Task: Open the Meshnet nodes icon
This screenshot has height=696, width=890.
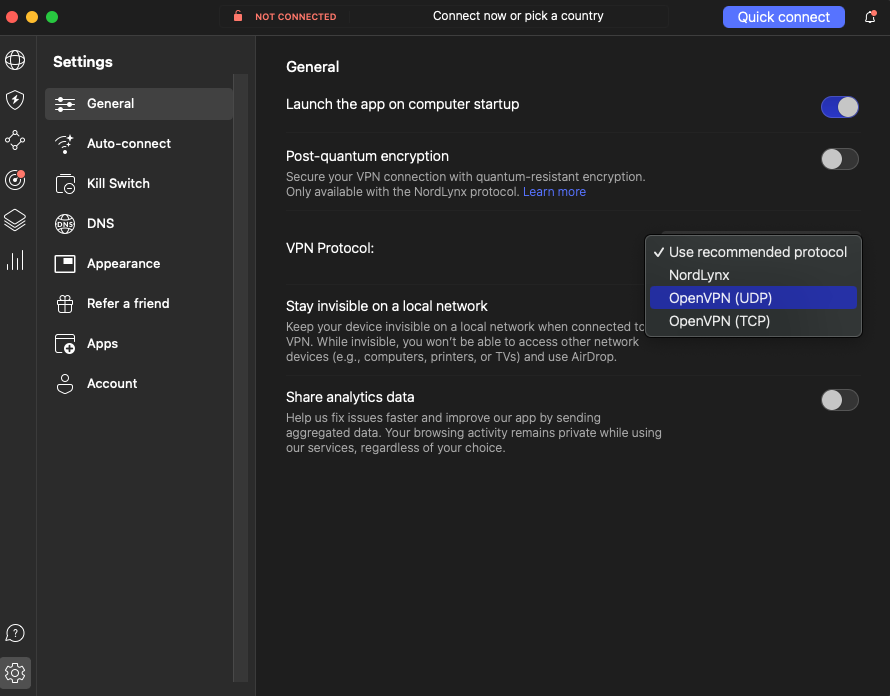Action: pyautogui.click(x=15, y=140)
